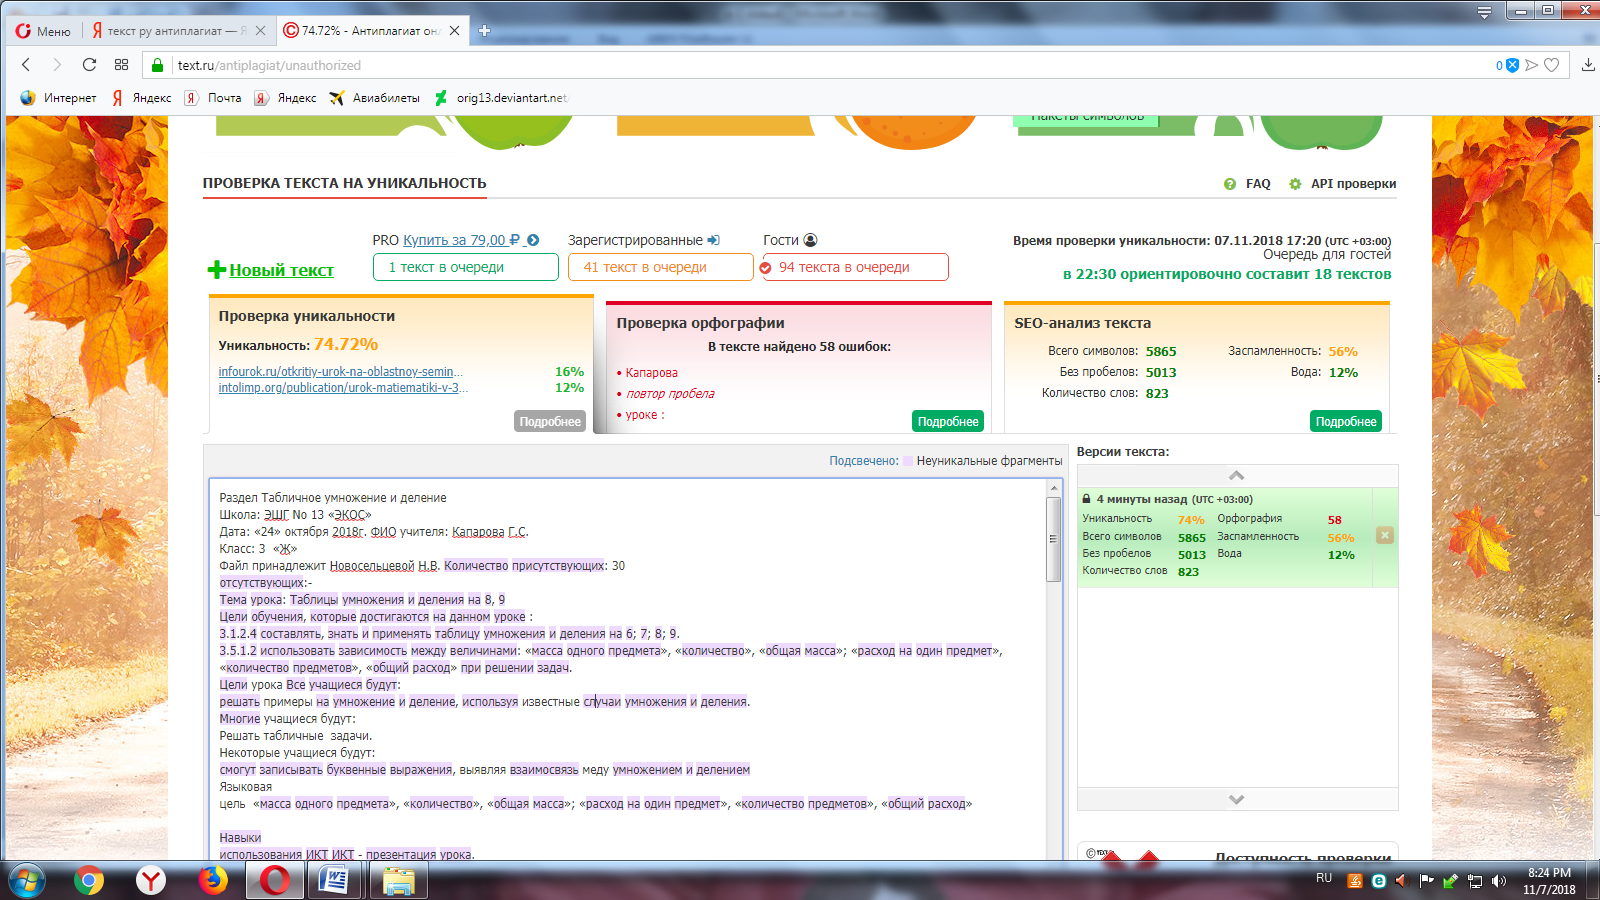1600x900 pixels.
Task: Follow the 'Купить за 79,00 ₽' PRO link
Action: (x=462, y=240)
